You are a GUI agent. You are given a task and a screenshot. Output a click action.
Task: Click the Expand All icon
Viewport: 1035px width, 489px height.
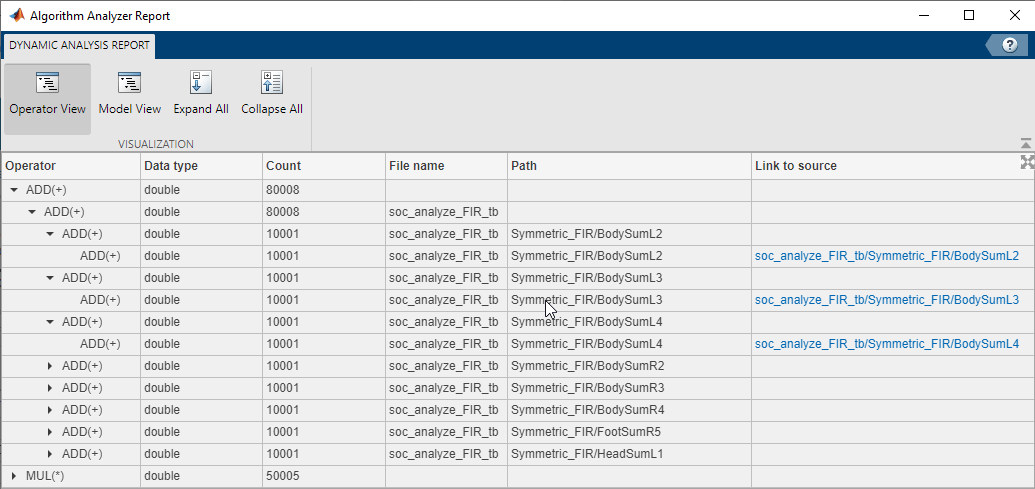pos(201,96)
